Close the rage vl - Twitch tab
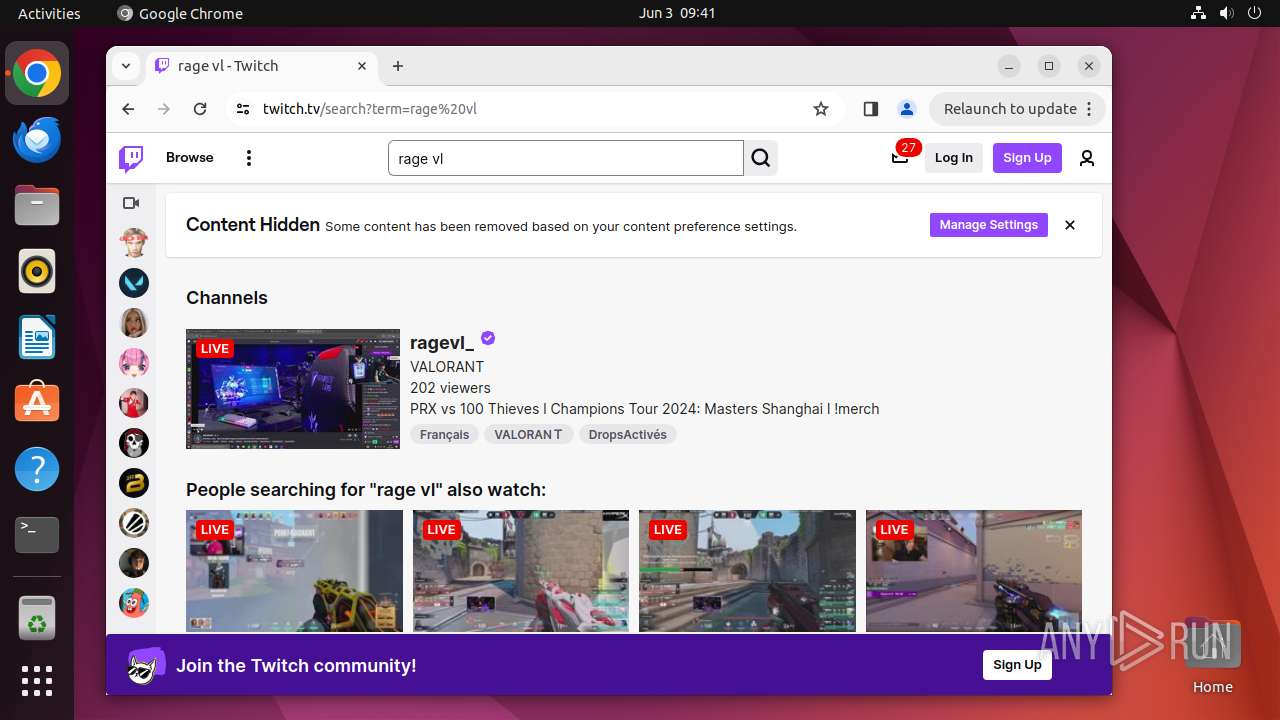 pos(362,66)
